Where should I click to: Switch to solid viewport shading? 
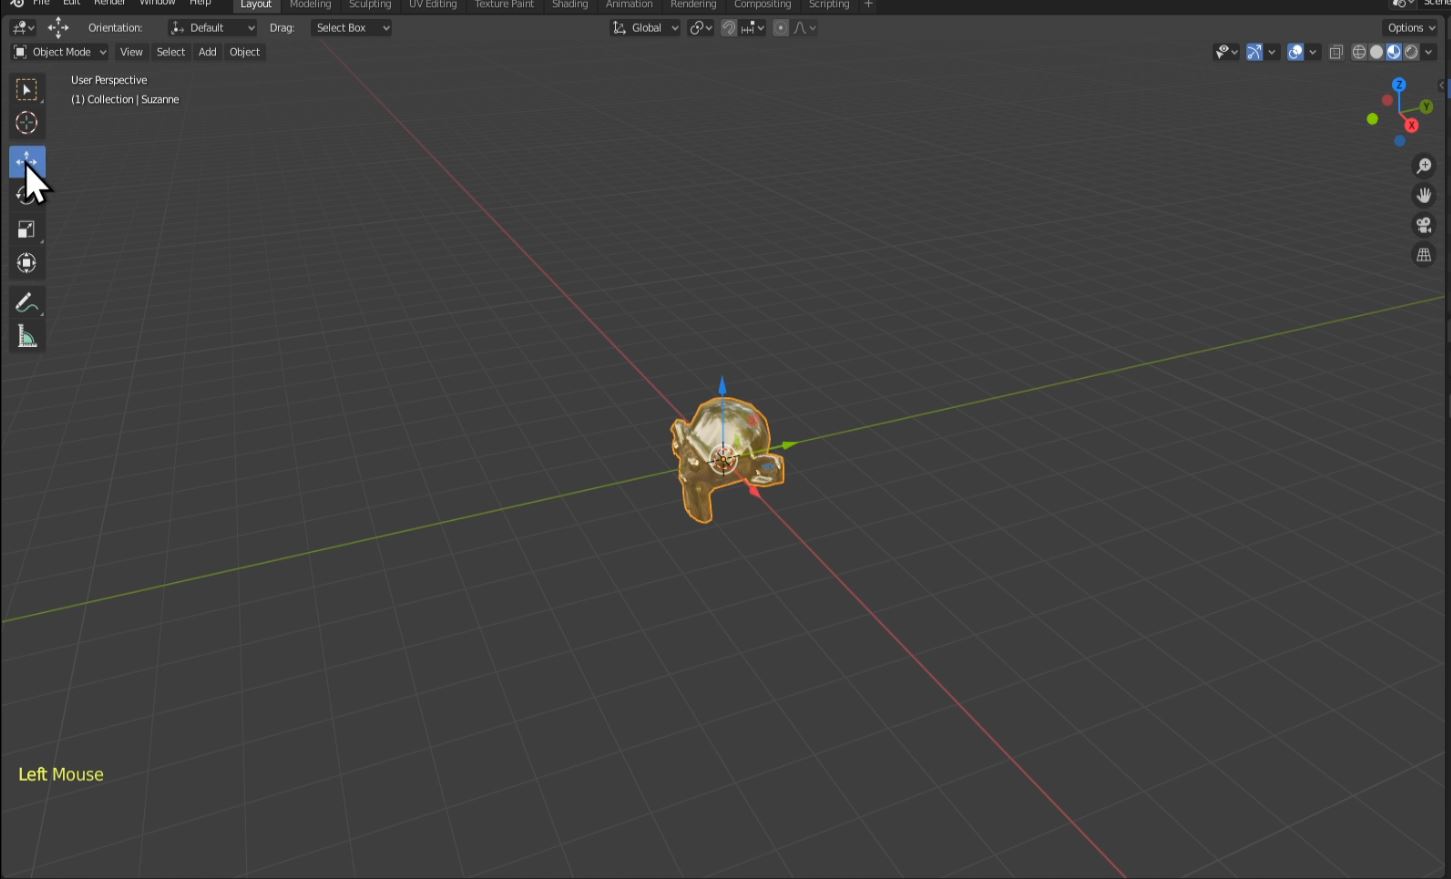click(1376, 52)
